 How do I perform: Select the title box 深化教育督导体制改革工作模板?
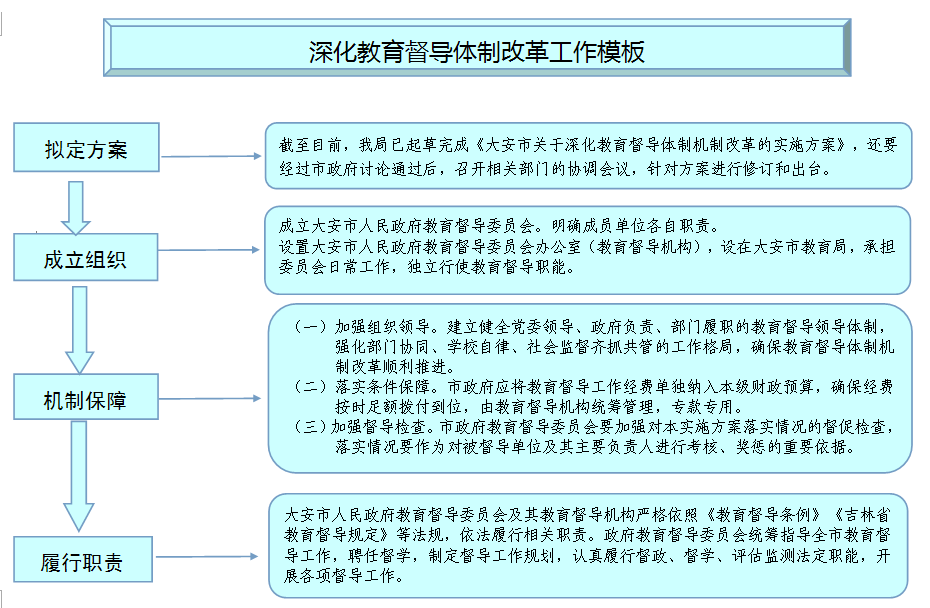477,47
